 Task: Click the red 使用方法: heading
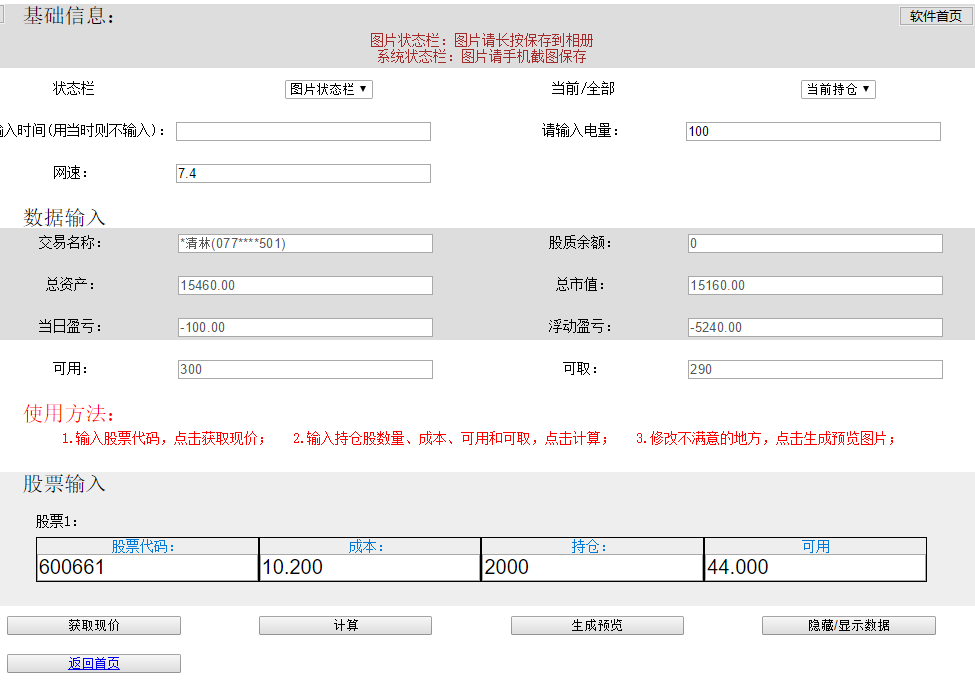pos(68,413)
